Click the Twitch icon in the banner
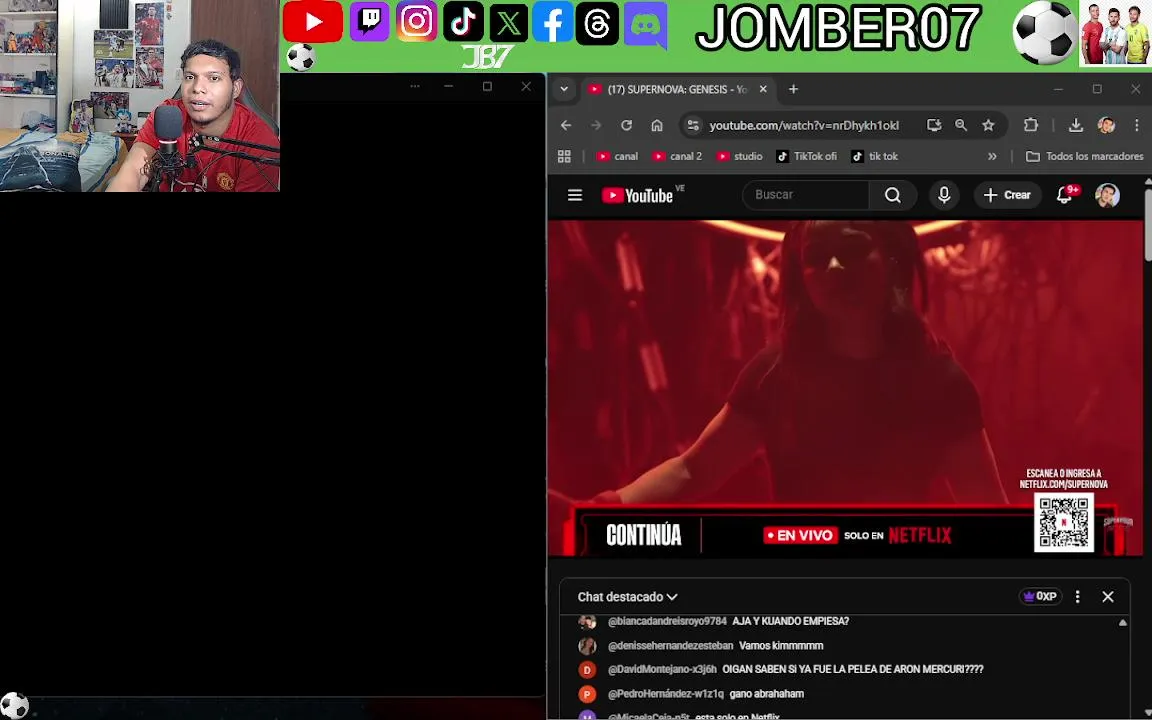This screenshot has height=720, width=1152. (x=369, y=21)
